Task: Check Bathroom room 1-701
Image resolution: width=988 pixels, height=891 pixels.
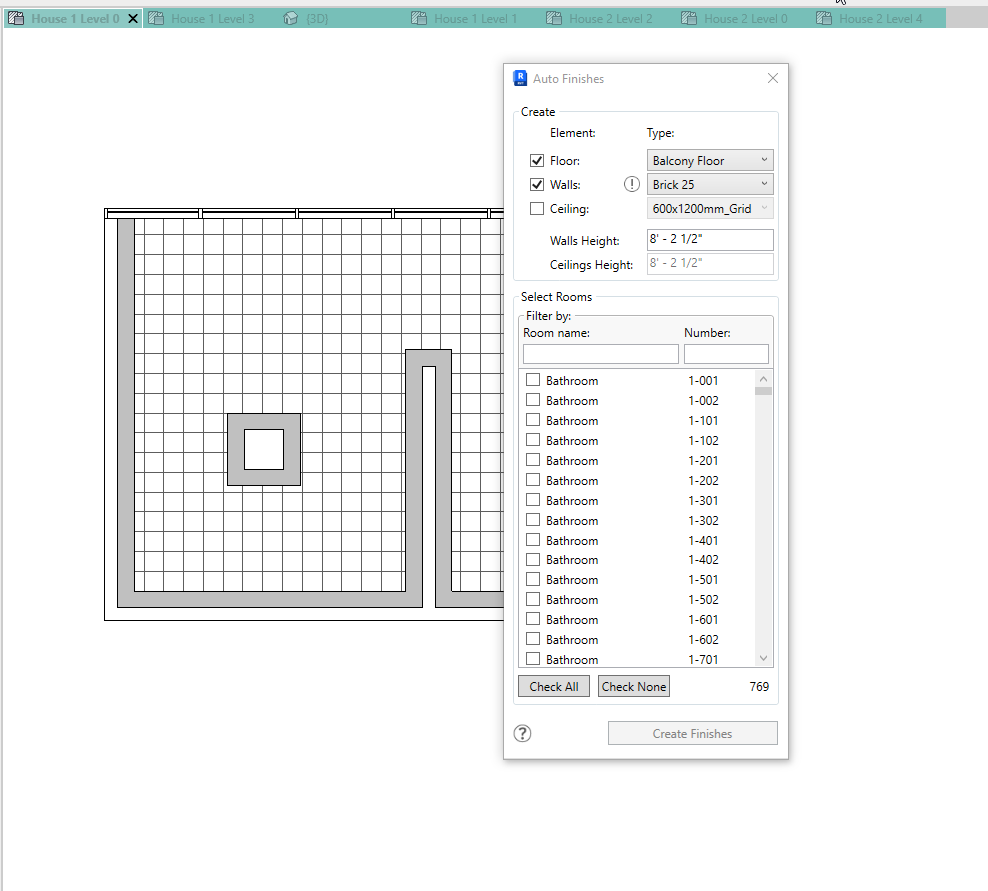Action: click(533, 659)
